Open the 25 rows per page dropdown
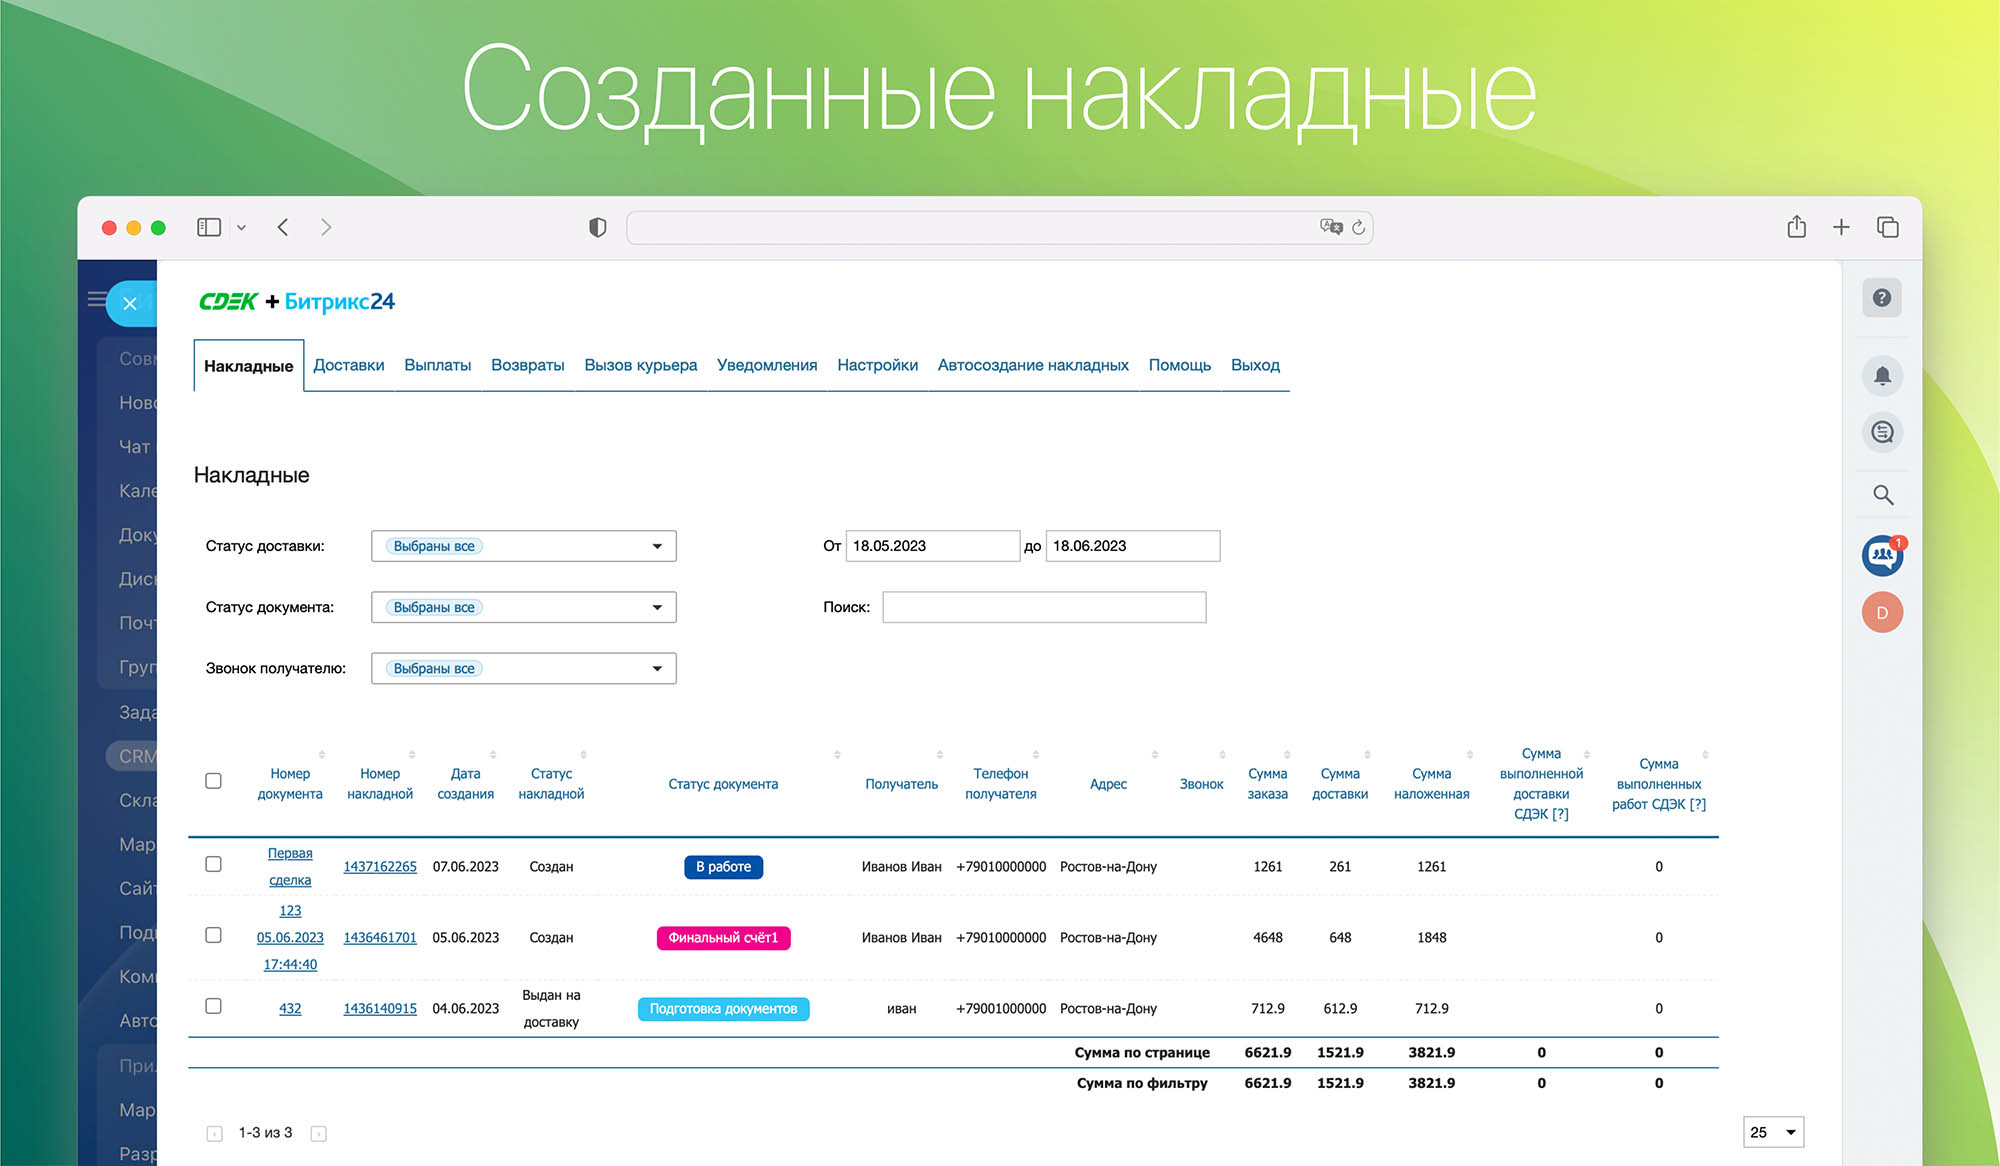This screenshot has height=1166, width=2000. coord(1773,1132)
